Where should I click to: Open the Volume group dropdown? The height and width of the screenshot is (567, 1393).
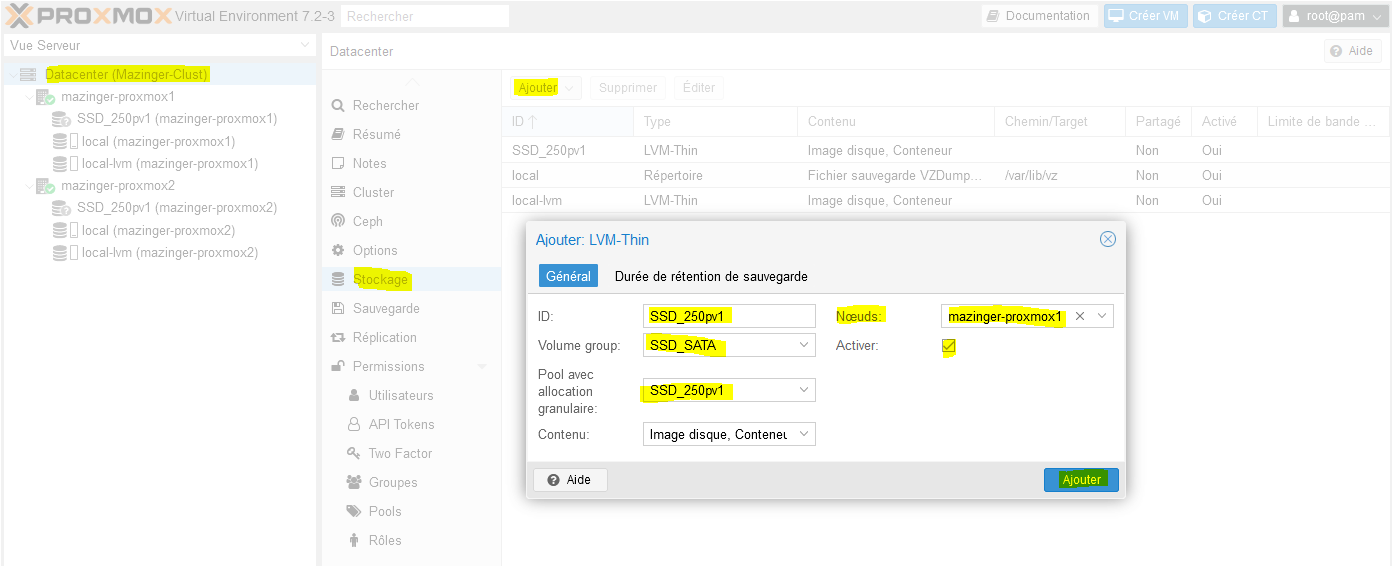pyautogui.click(x=804, y=346)
